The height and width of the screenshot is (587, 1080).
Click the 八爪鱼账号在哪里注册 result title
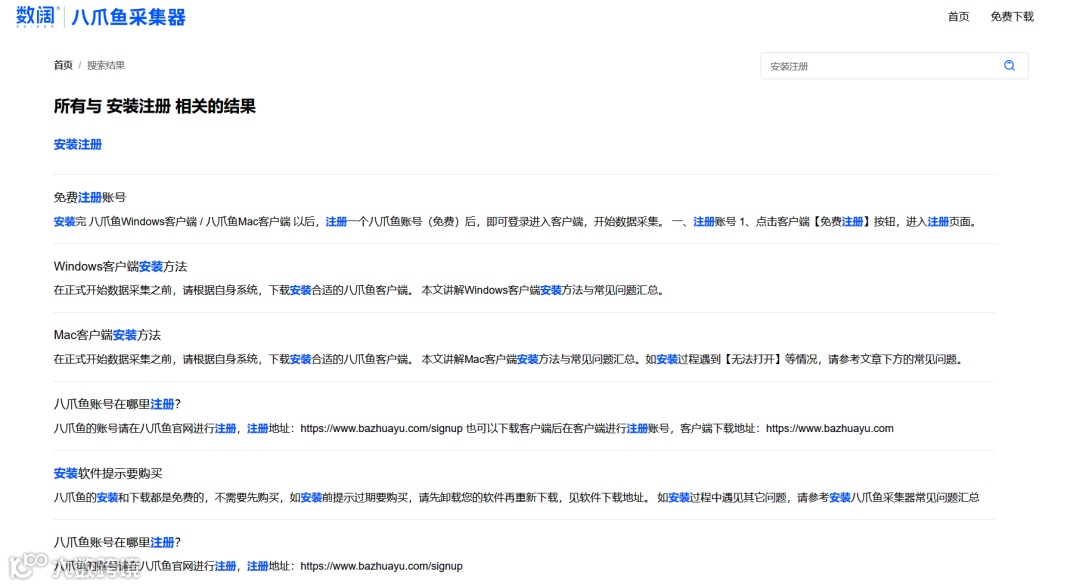[x=115, y=404]
